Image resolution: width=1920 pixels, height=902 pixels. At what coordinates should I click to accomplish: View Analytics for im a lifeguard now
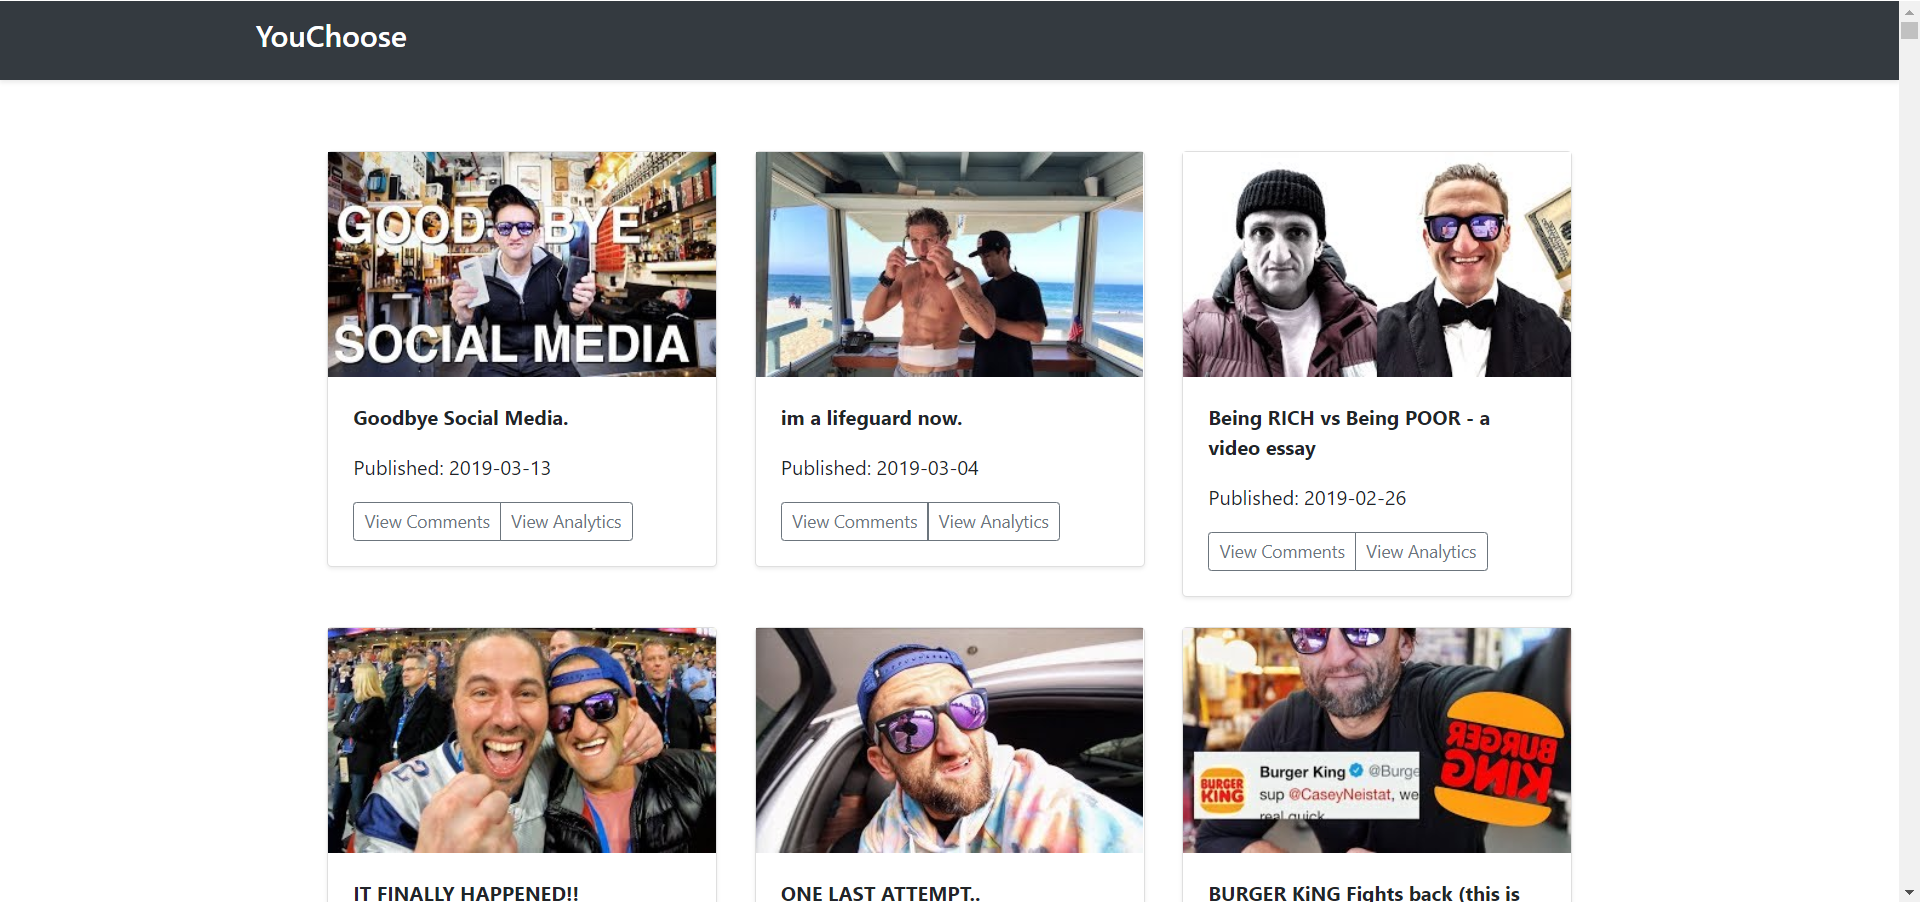(993, 522)
